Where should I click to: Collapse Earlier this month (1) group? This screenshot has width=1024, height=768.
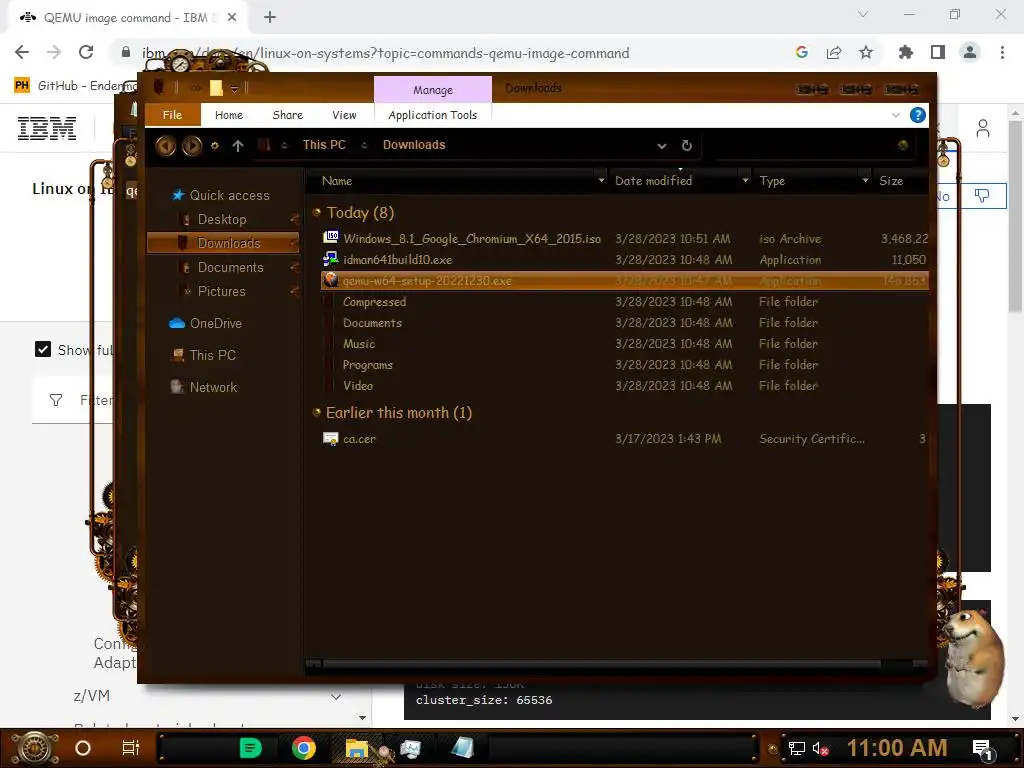point(317,412)
